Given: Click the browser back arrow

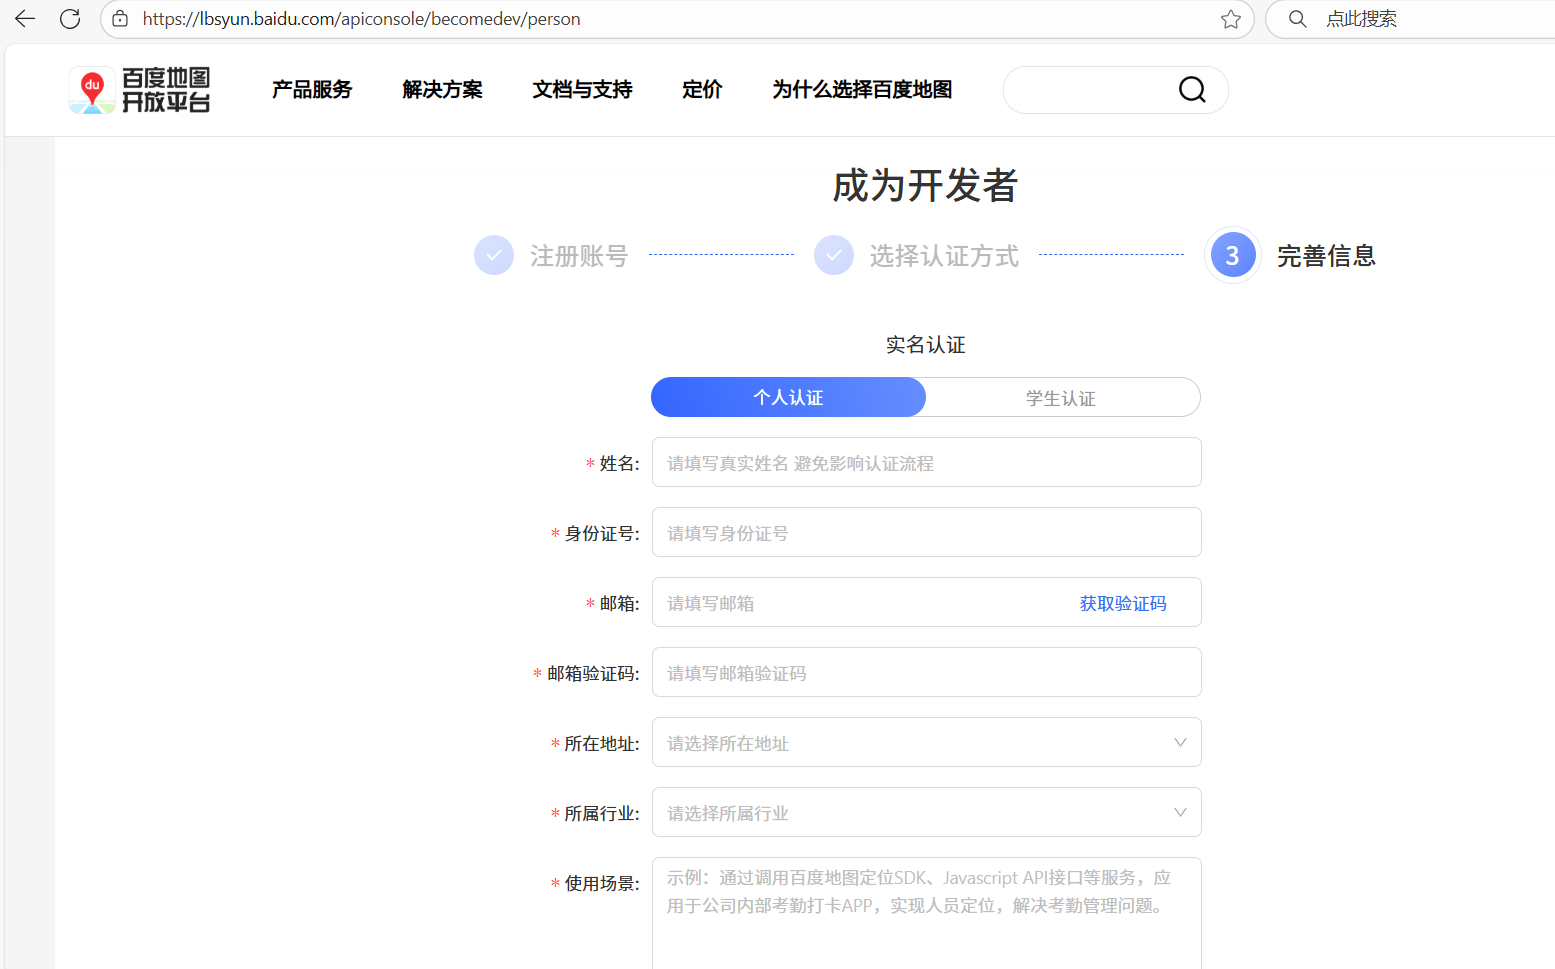Looking at the screenshot, I should (x=25, y=19).
